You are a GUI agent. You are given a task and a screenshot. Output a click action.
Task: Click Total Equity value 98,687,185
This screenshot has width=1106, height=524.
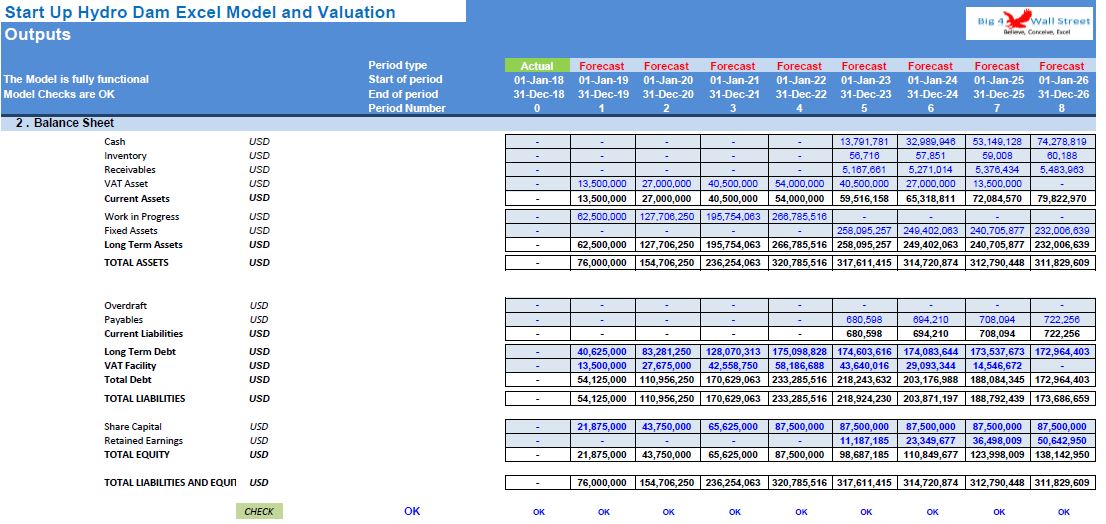tap(863, 455)
